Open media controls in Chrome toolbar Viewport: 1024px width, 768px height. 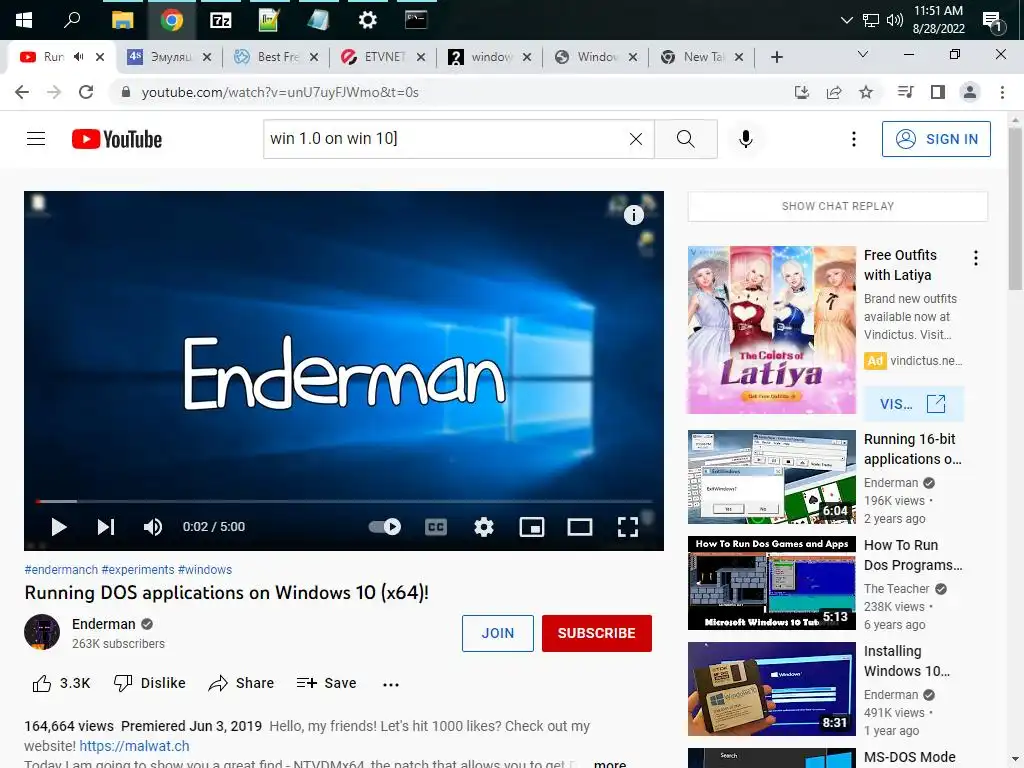tap(905, 92)
